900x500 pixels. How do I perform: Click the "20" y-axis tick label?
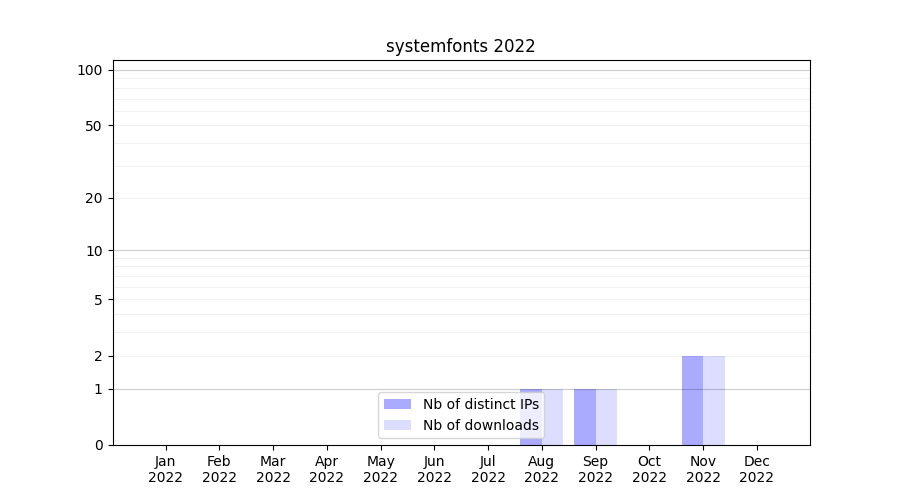coord(94,198)
